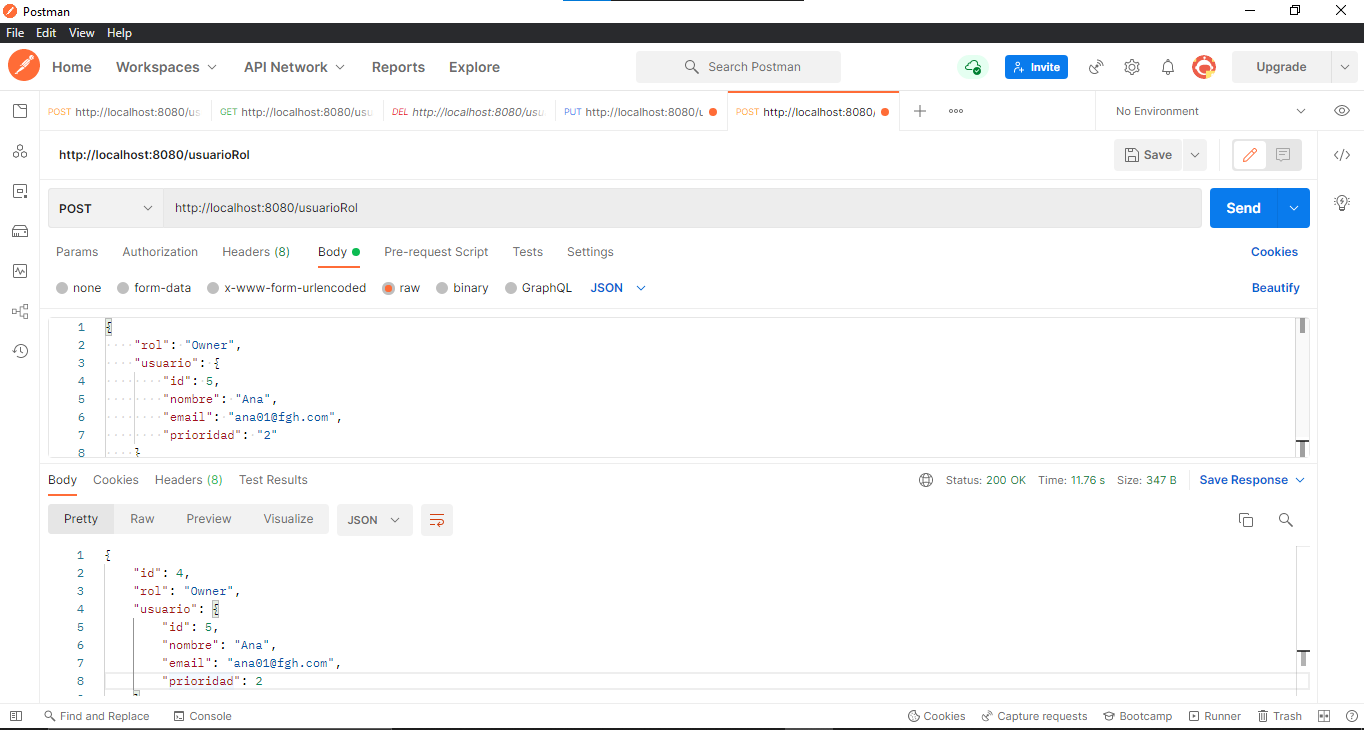The width and height of the screenshot is (1364, 730).
Task: Click the Beautify link
Action: [x=1276, y=287]
